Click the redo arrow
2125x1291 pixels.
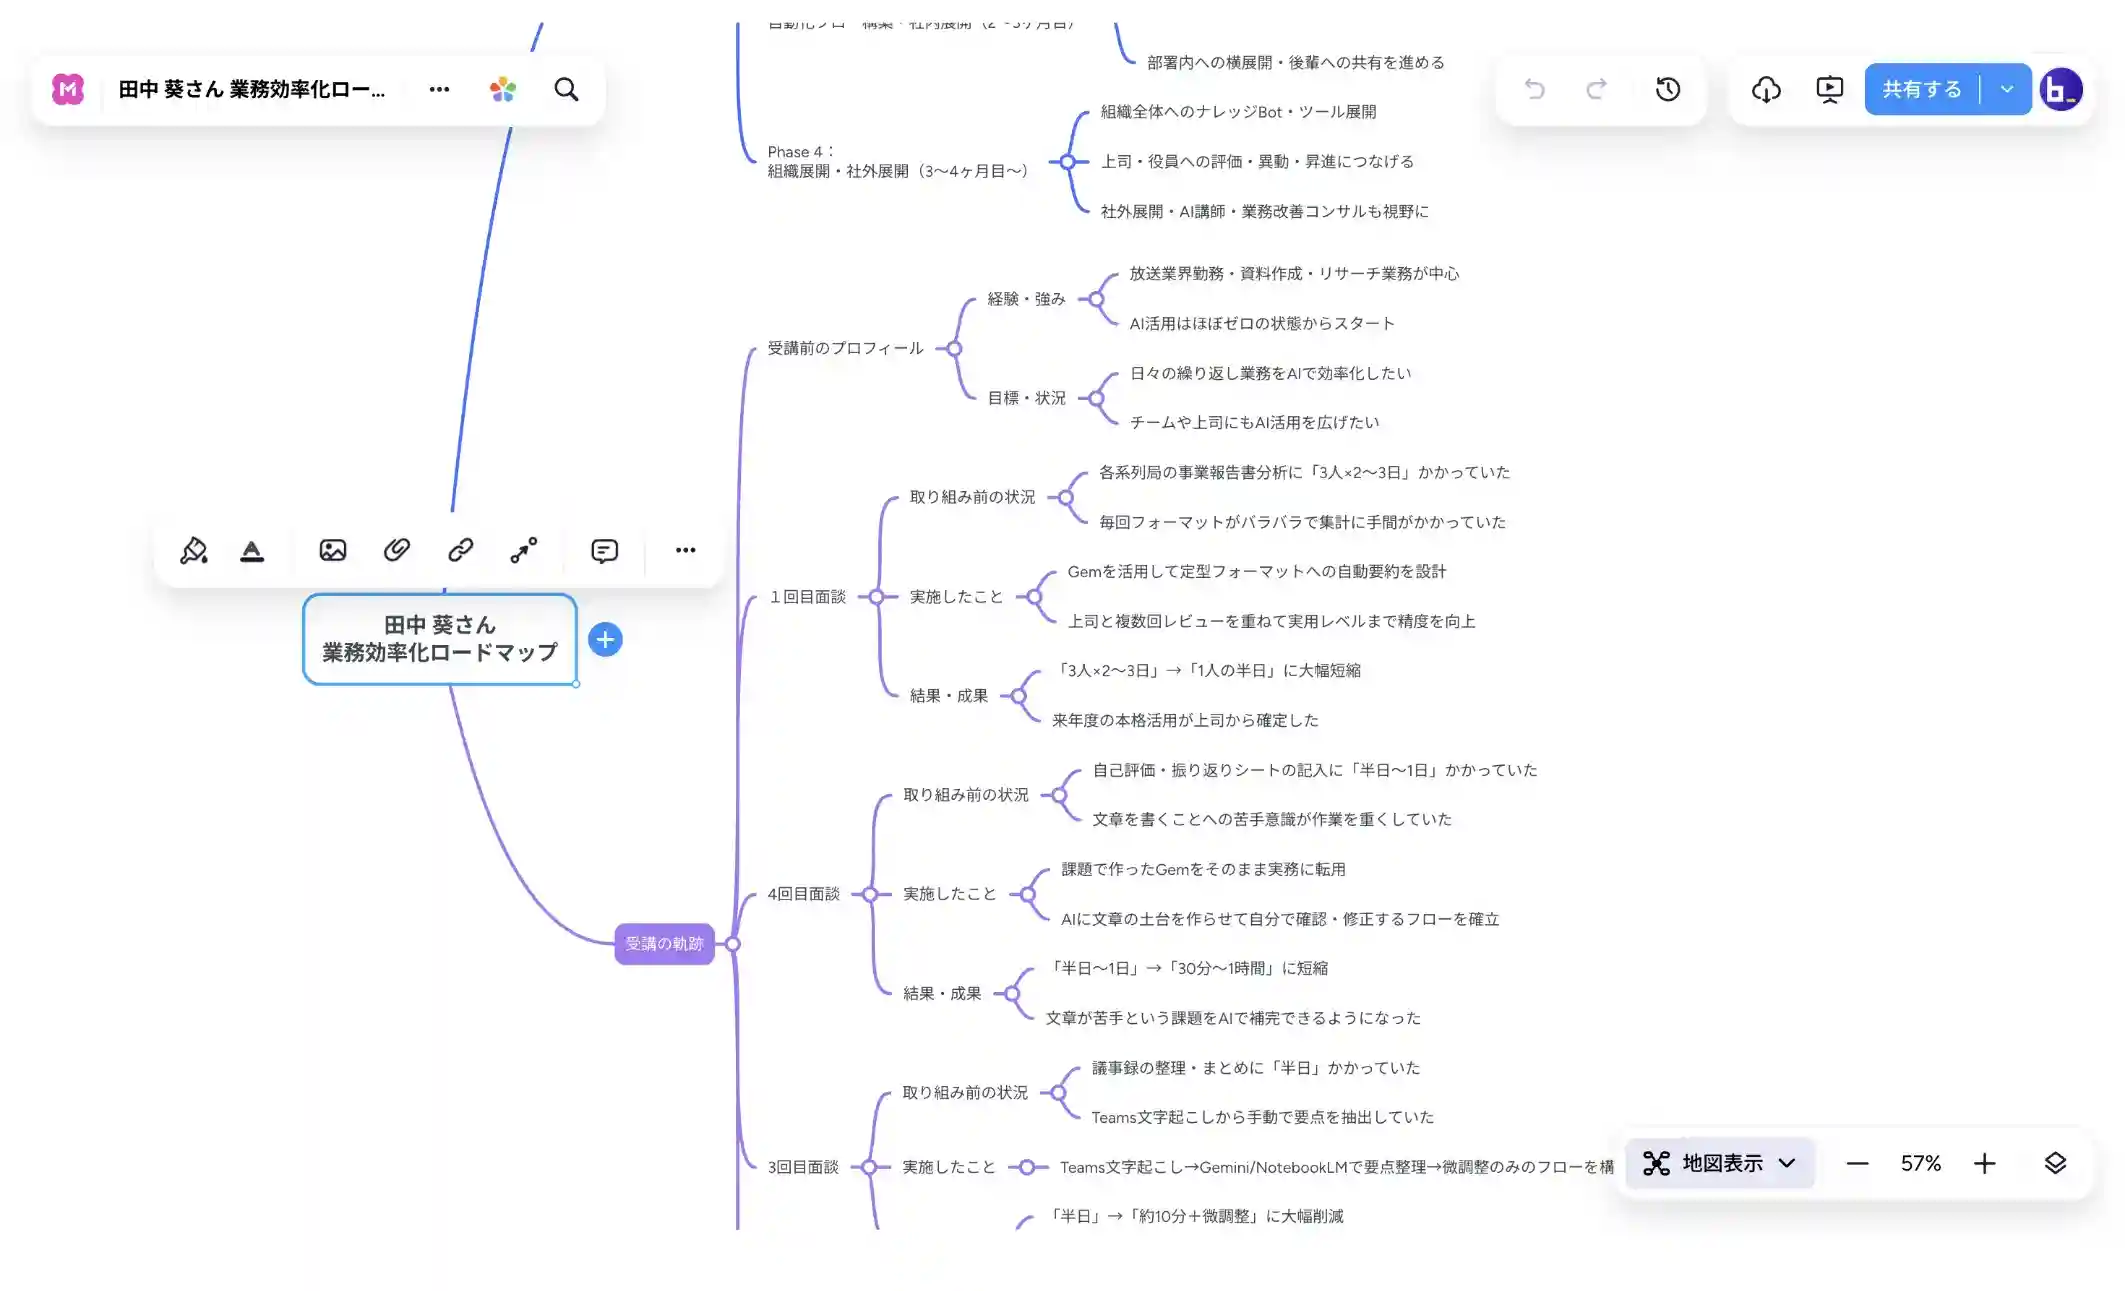pos(1597,89)
